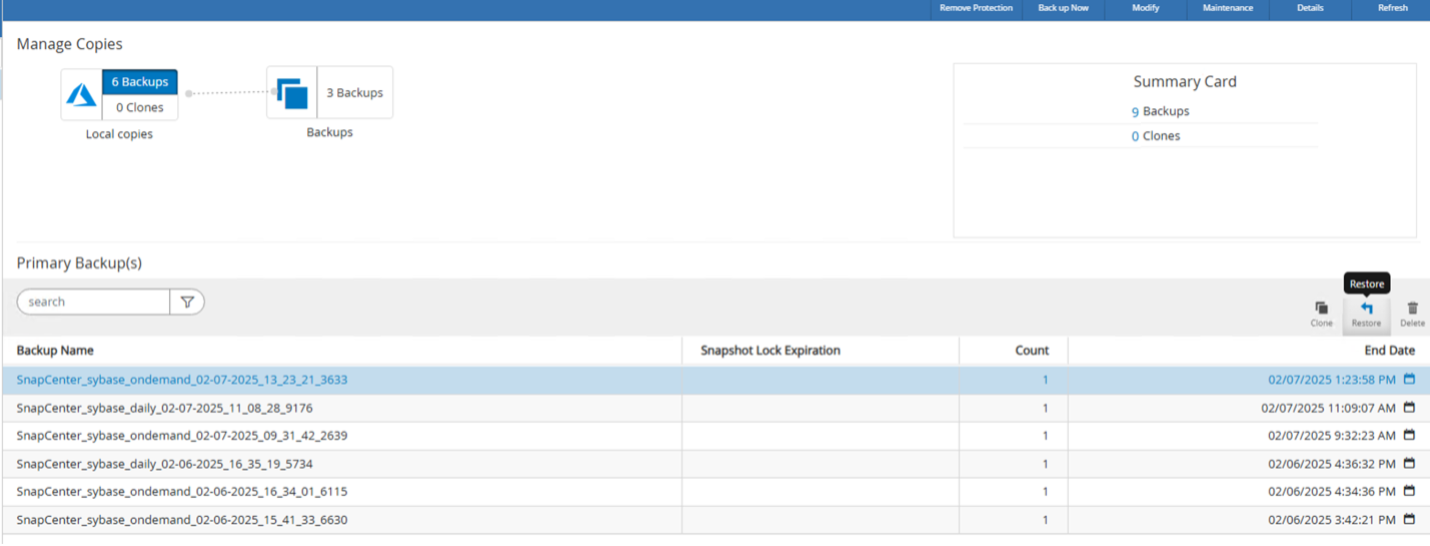The image size is (1430, 546).
Task: Select backup SnapCenter_sybase_daily_02-07-2025_11_08_28_9176
Action: point(165,408)
